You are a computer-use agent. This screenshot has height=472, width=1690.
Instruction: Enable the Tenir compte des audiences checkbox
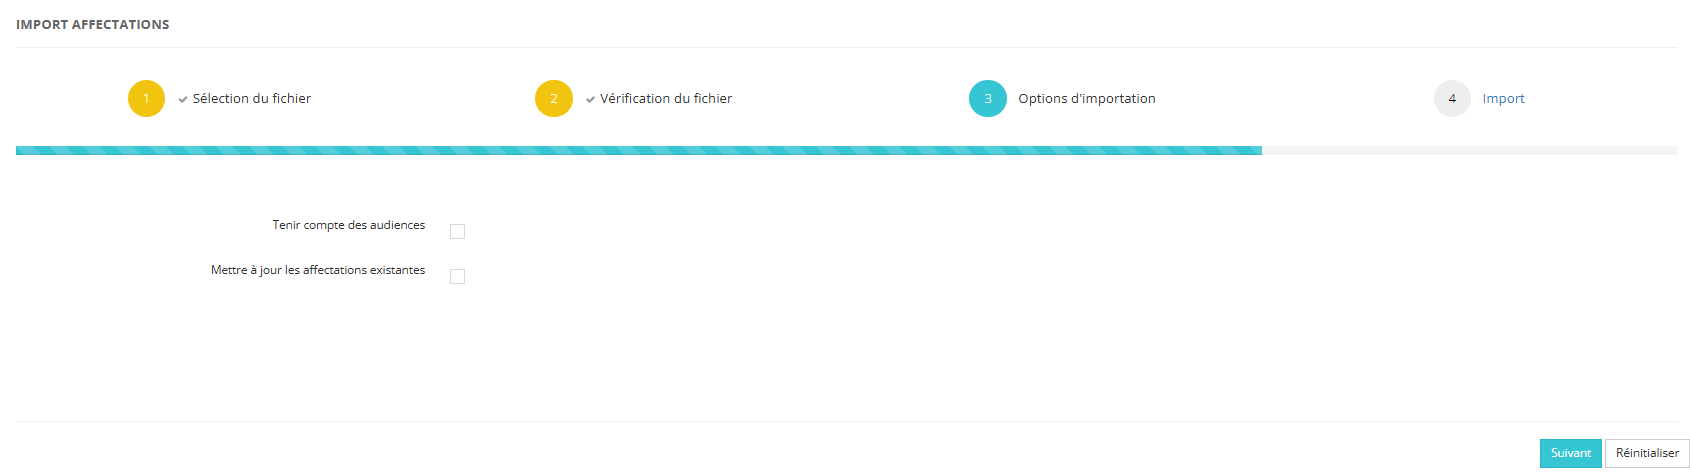point(457,232)
